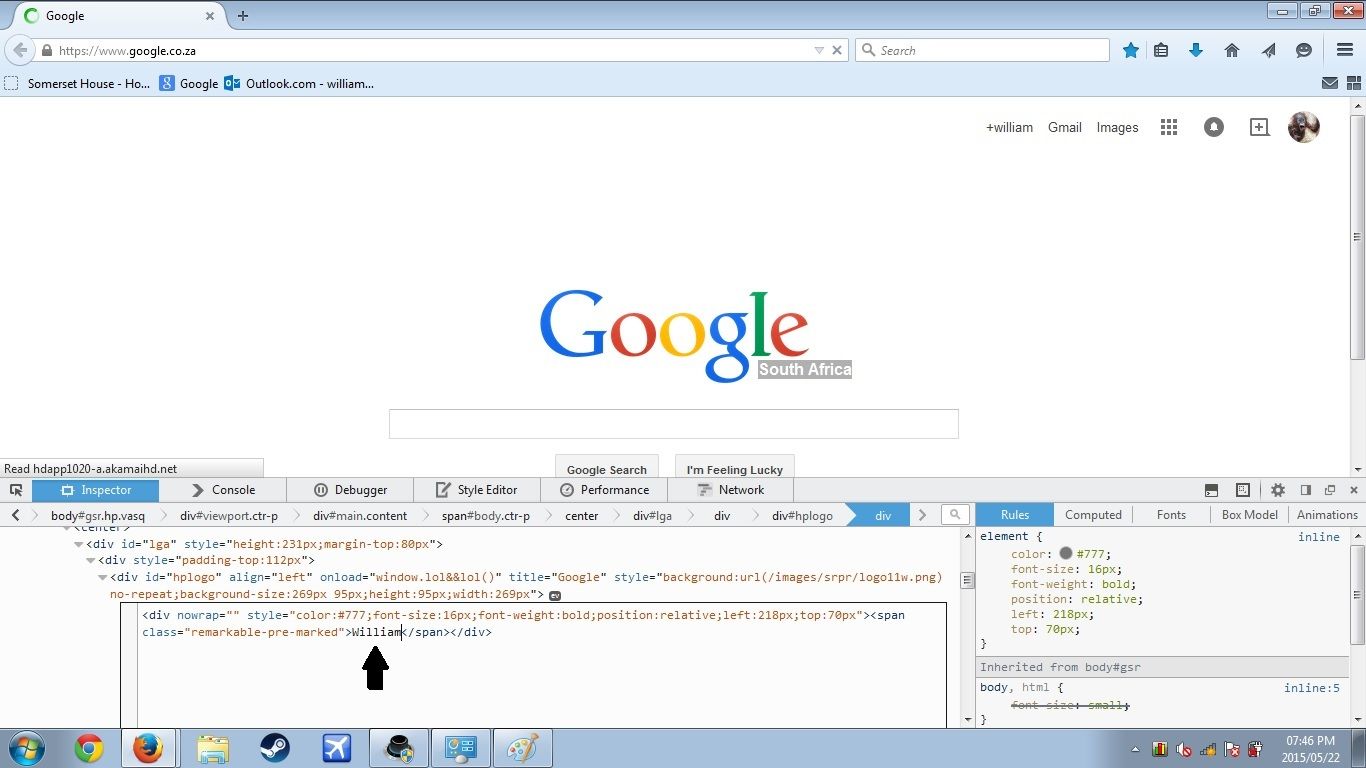Open the Box Model tab

tap(1249, 515)
